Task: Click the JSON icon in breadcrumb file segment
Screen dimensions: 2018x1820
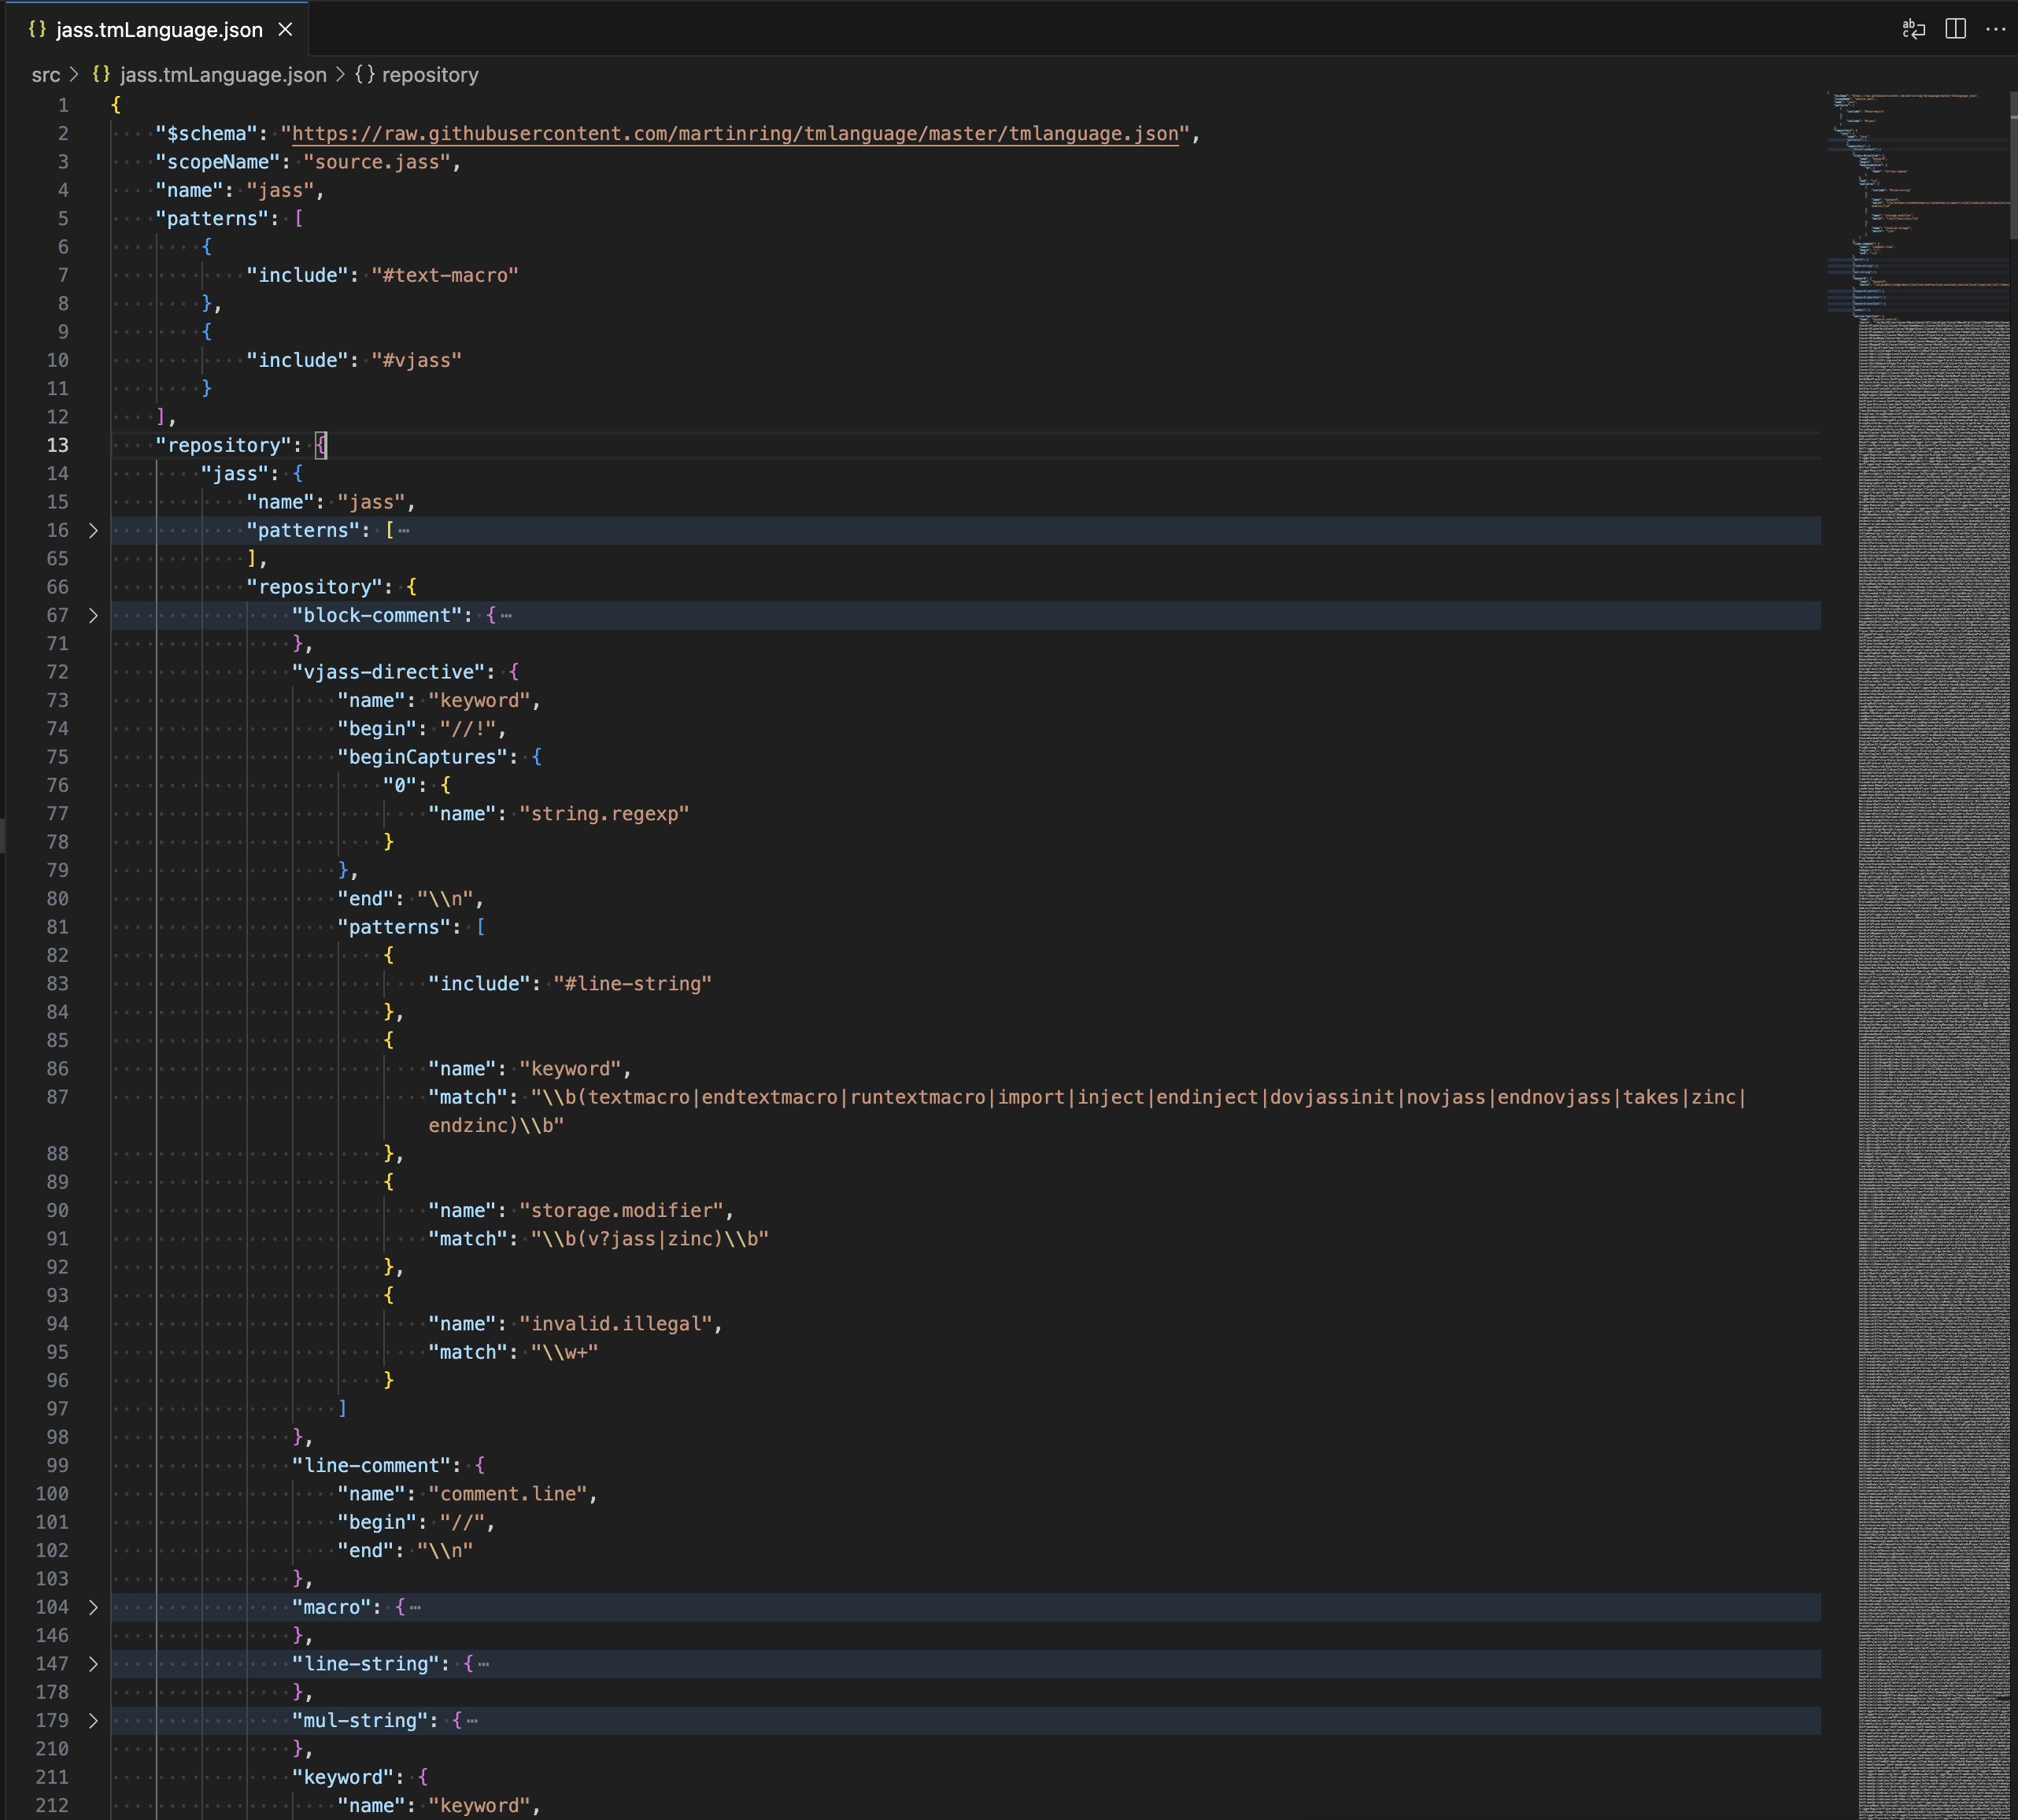Action: point(101,75)
